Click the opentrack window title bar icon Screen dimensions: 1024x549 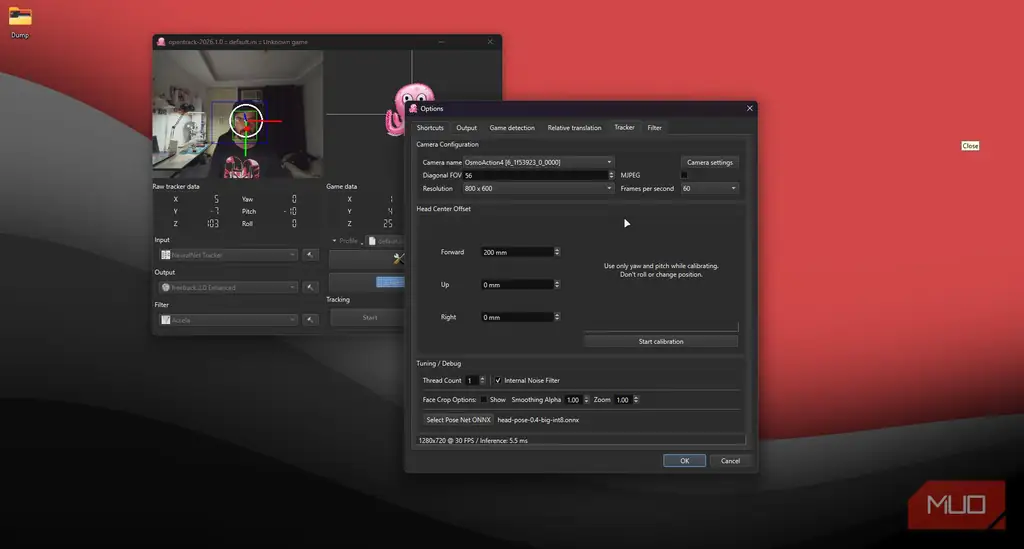[161, 42]
